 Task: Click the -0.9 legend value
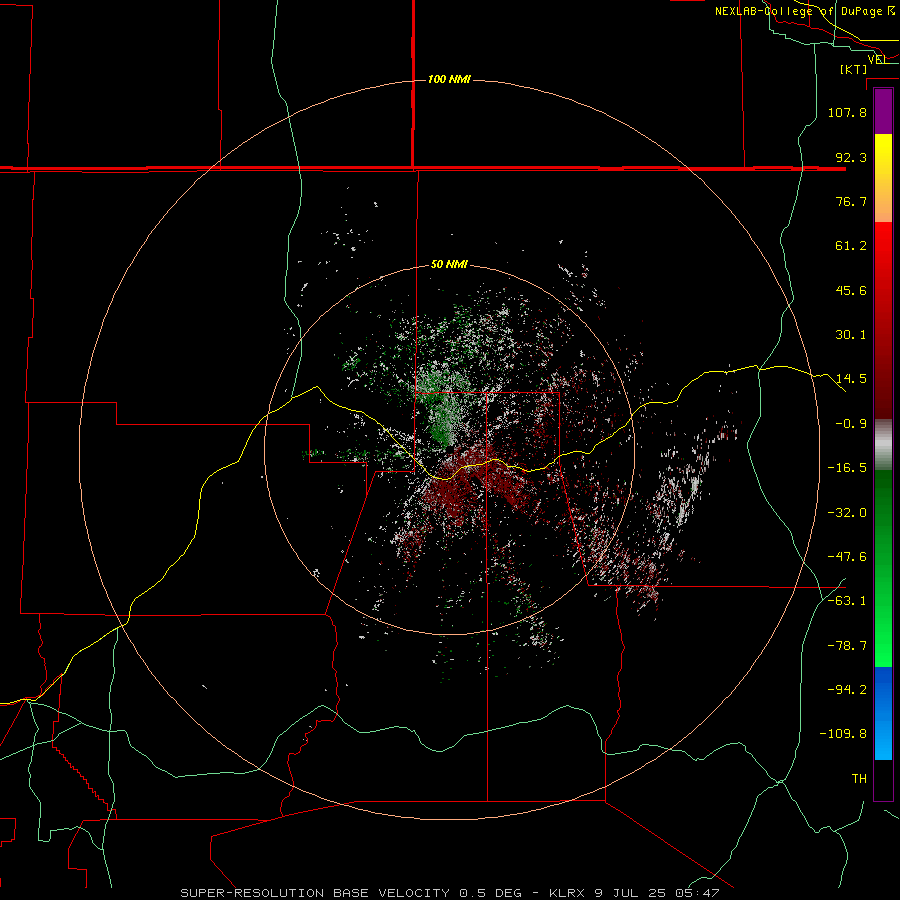point(851,424)
